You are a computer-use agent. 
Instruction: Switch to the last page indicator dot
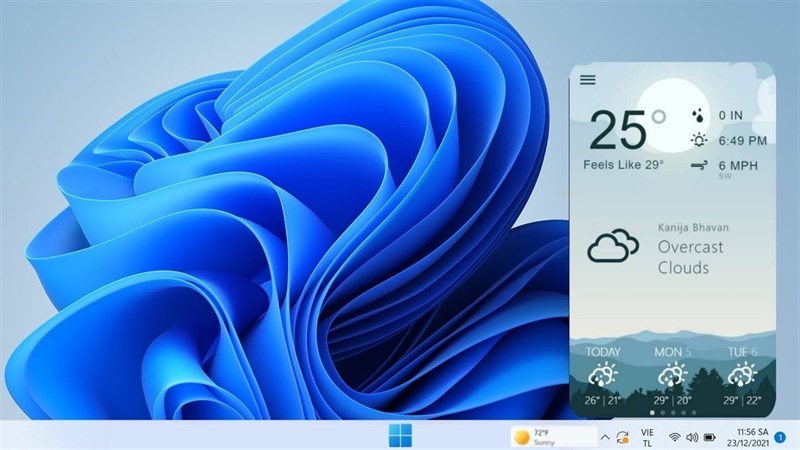[694, 412]
